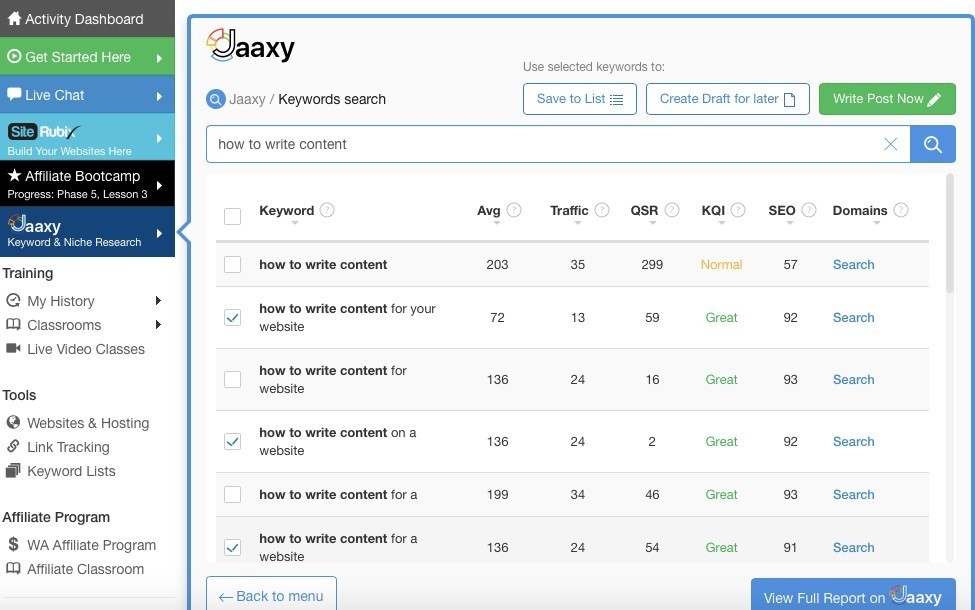
Task: Click My History clock icon
Action: (x=13, y=300)
